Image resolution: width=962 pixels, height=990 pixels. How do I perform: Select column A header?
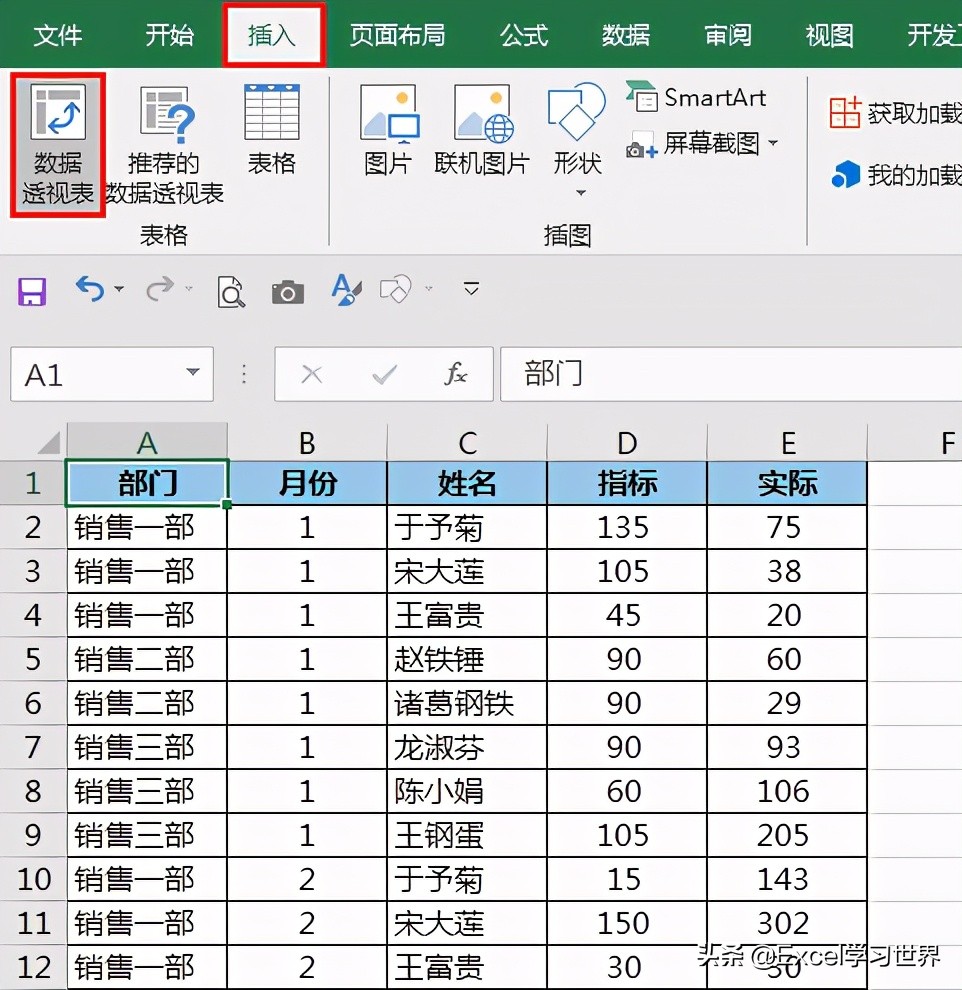click(x=147, y=442)
